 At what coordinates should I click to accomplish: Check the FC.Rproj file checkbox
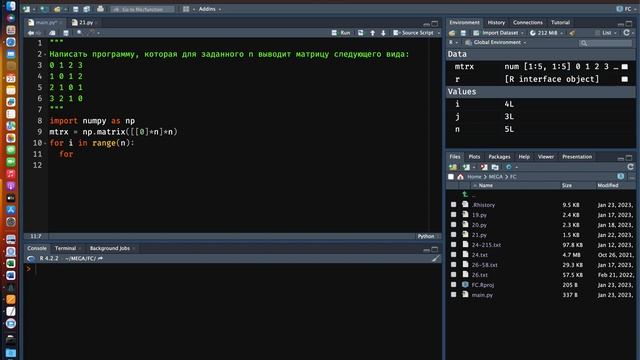click(x=453, y=284)
